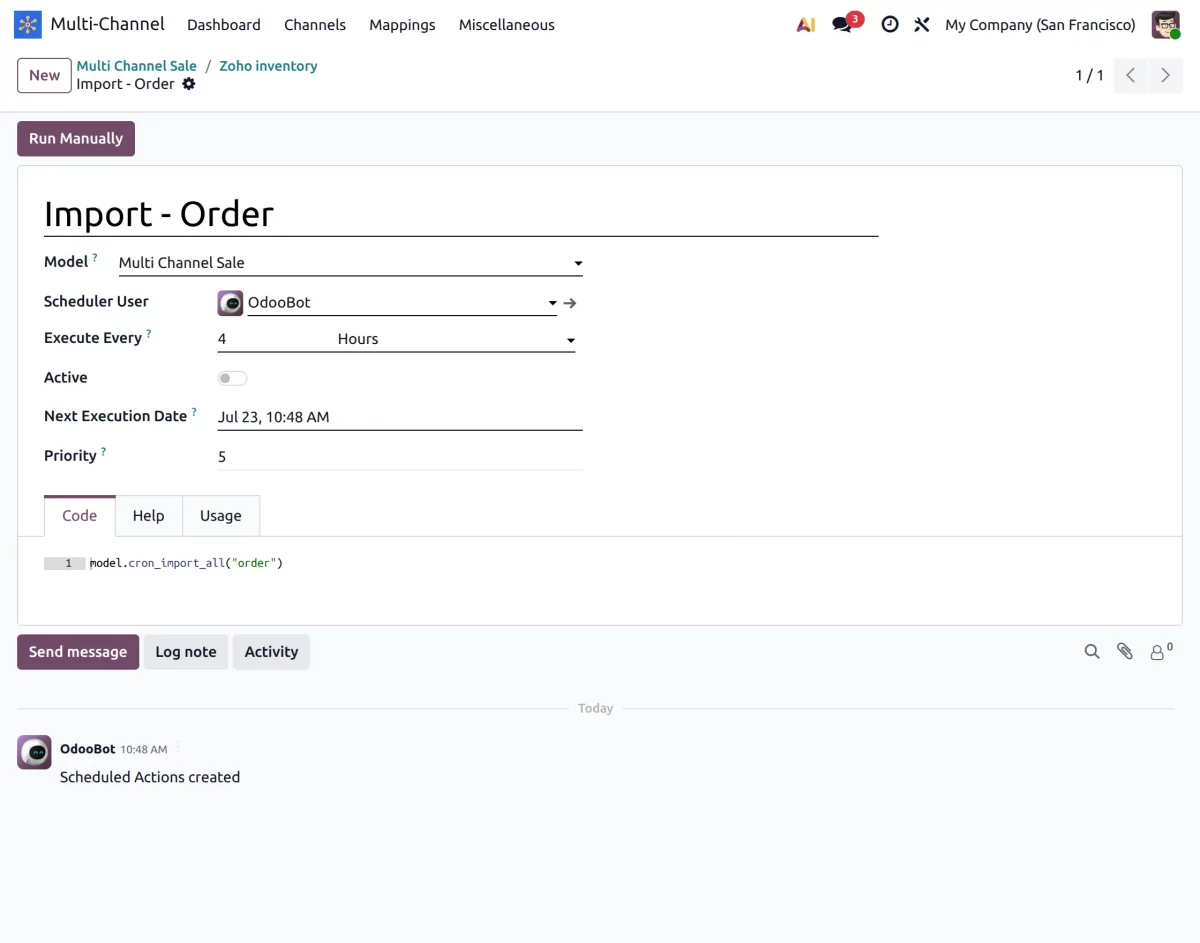
Task: Click the Next Execution Date field
Action: pyautogui.click(x=400, y=417)
